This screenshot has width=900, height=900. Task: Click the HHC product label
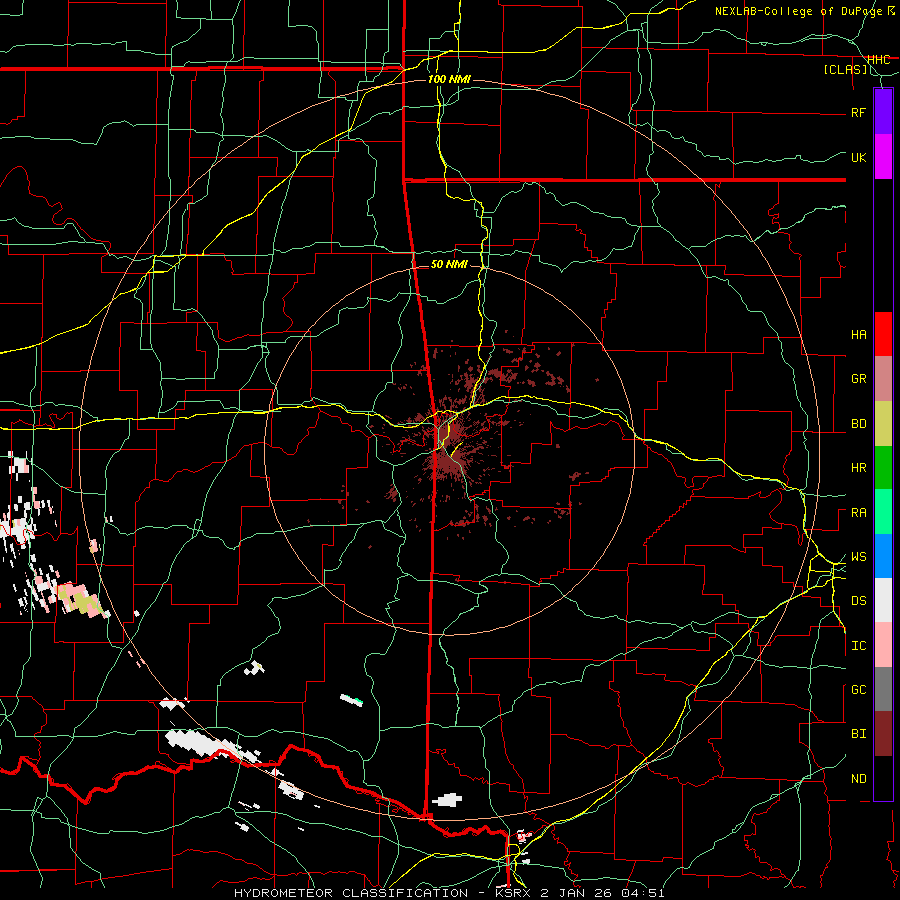click(879, 60)
